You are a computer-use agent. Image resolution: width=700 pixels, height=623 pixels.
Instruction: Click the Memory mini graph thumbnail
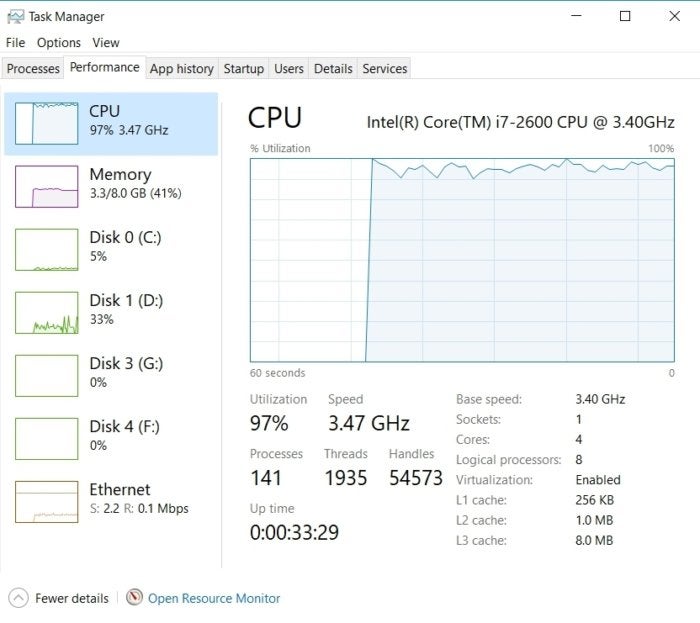coord(46,187)
